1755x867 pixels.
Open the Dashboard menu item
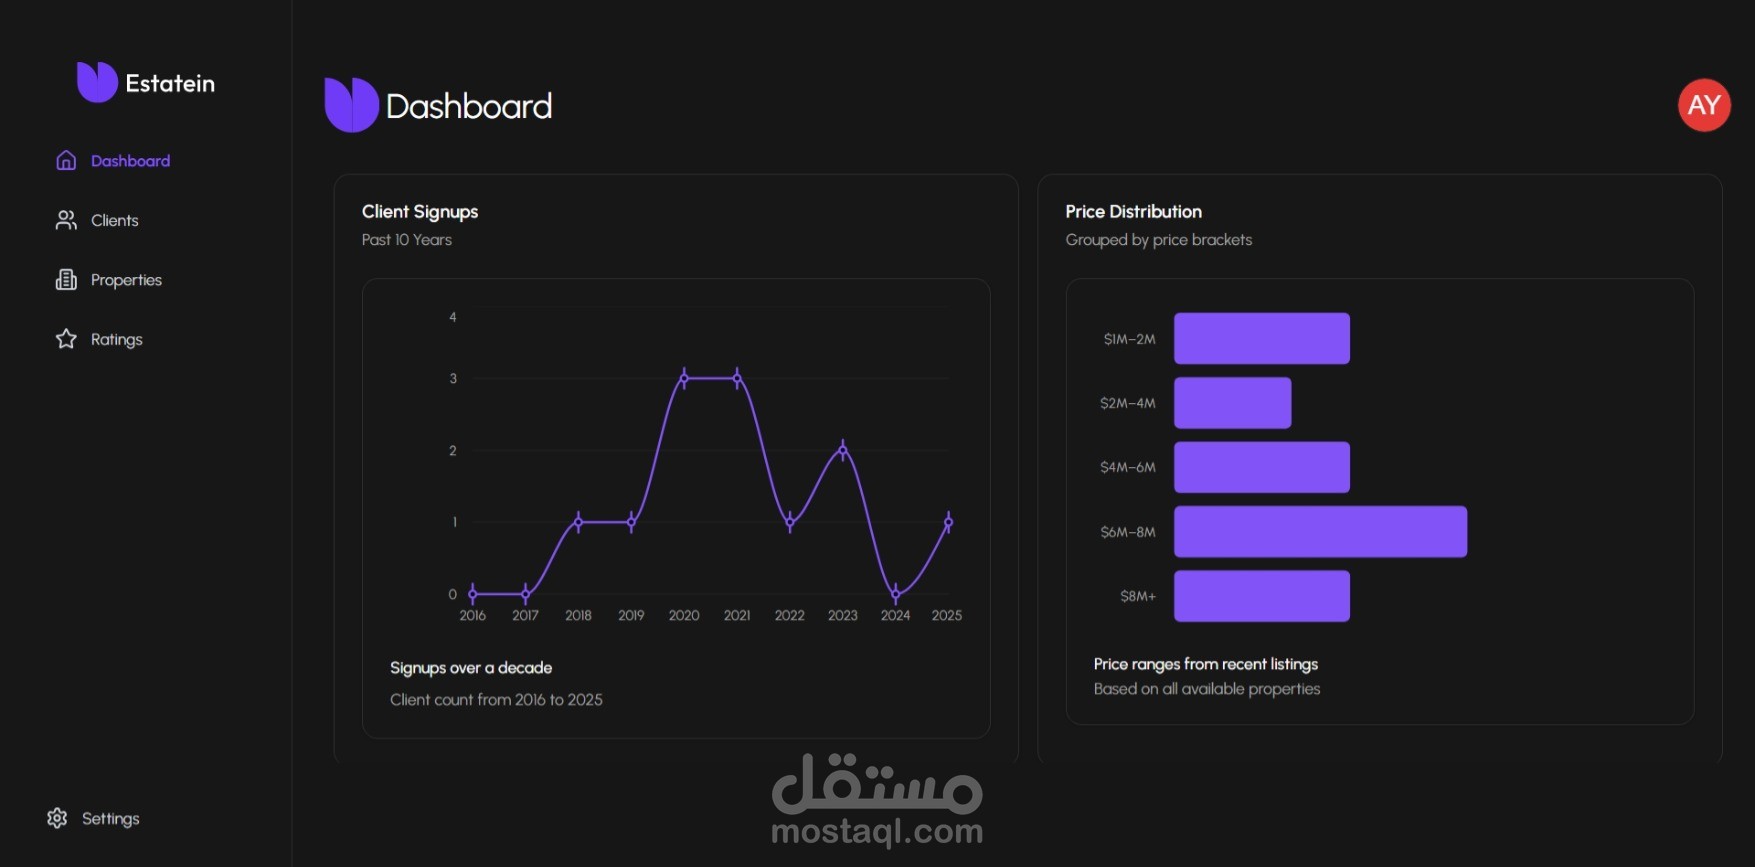coord(130,161)
